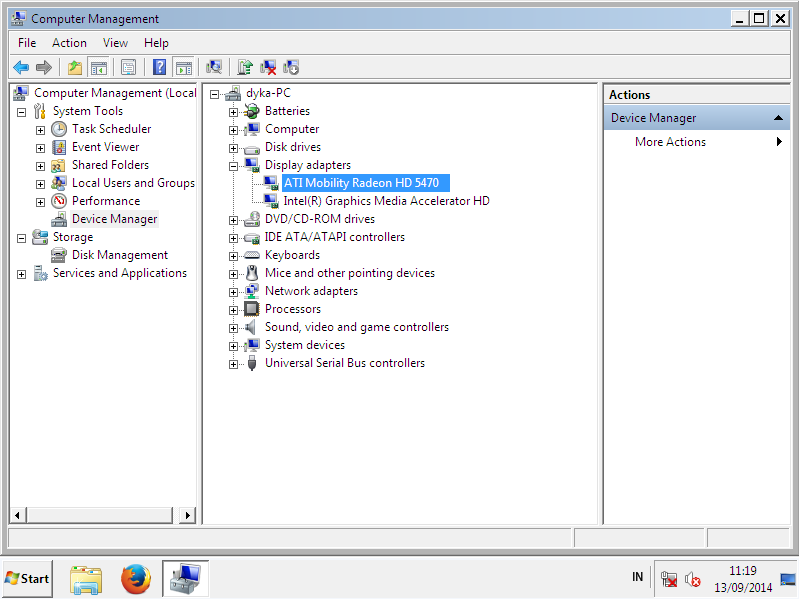Select Intel(R) Graphics Media Accelerator HD
Image resolution: width=799 pixels, height=599 pixels.
[x=386, y=201]
